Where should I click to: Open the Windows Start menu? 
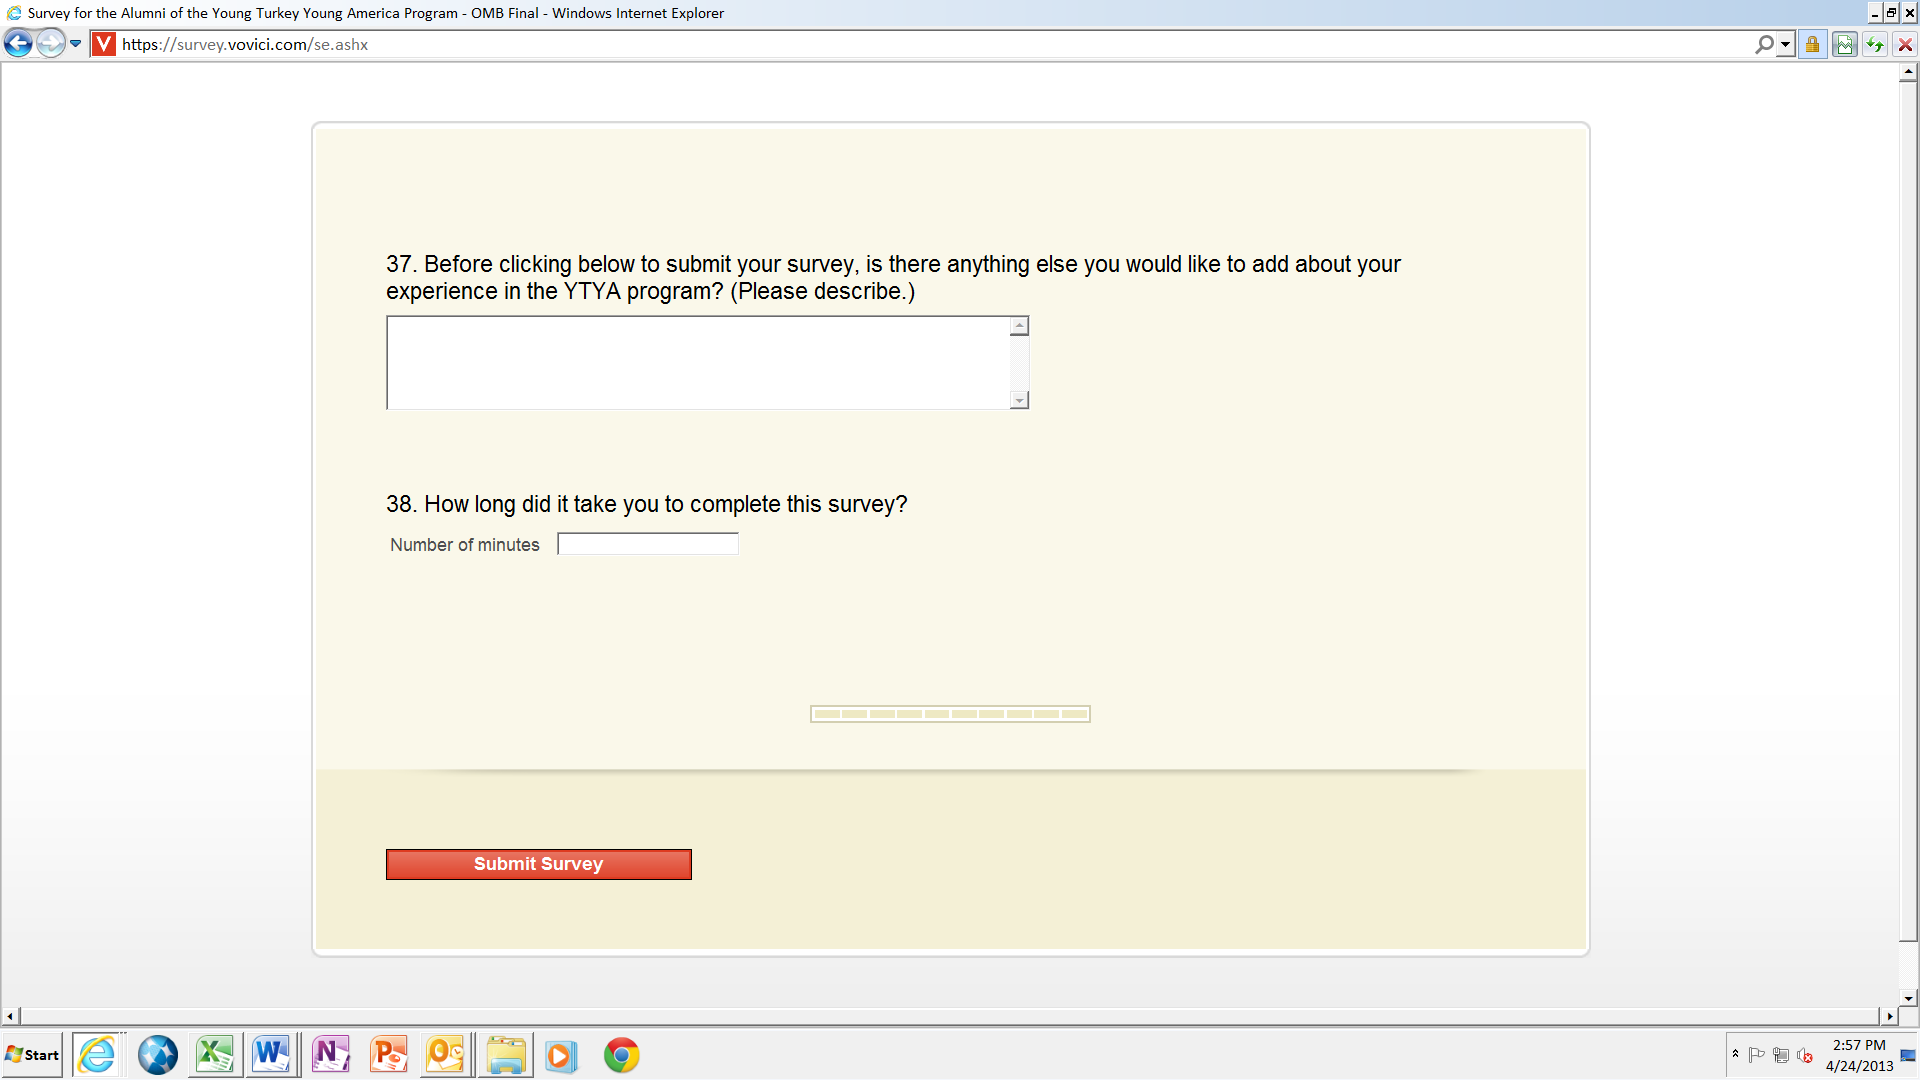click(32, 1055)
